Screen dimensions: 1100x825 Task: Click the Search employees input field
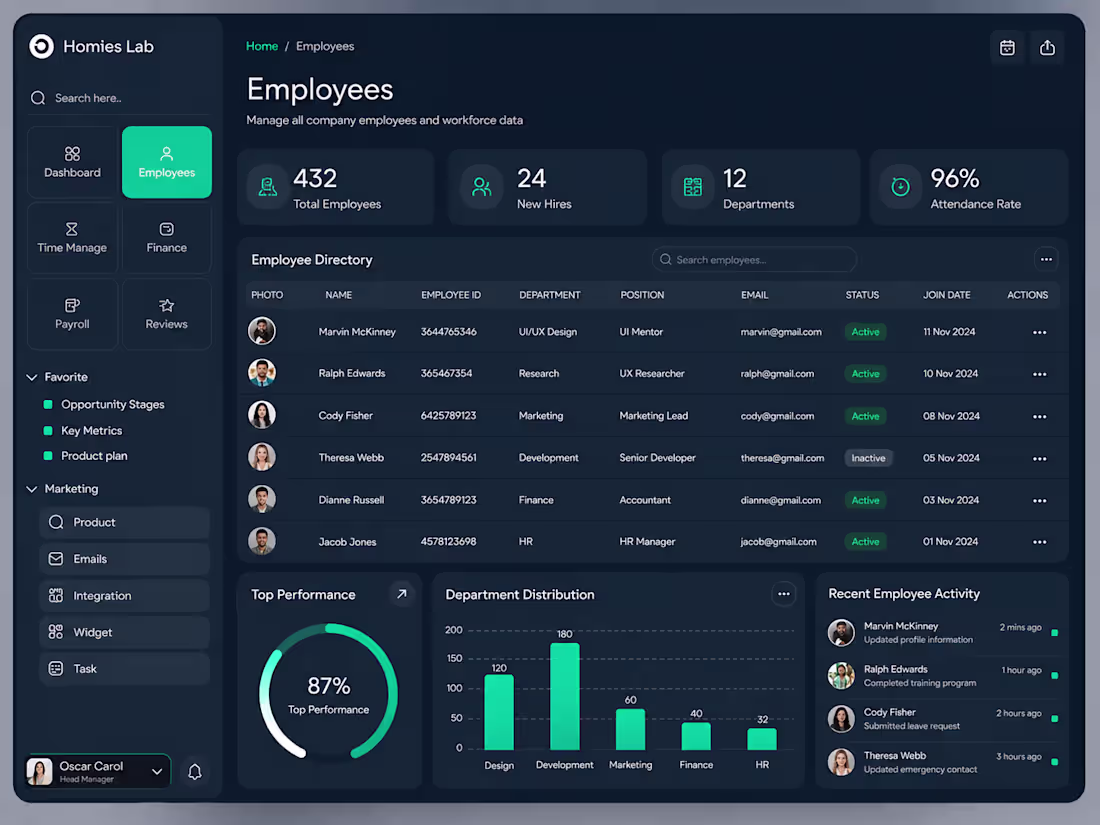(x=754, y=260)
